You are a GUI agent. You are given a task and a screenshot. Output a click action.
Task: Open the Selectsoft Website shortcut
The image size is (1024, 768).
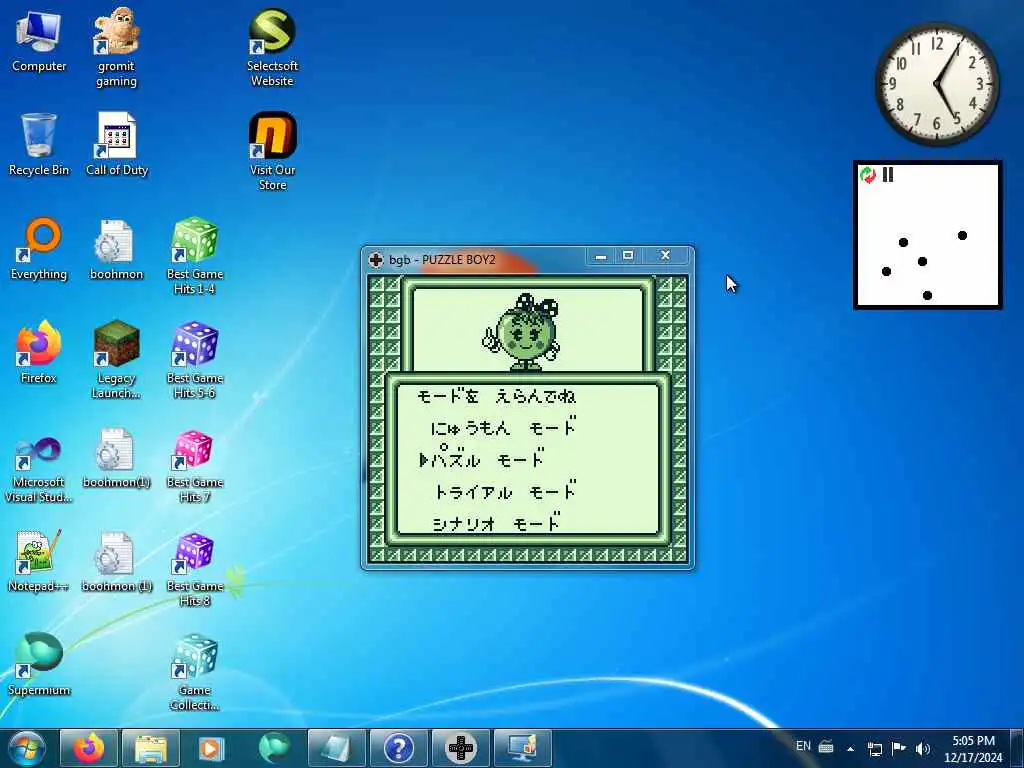(x=272, y=48)
